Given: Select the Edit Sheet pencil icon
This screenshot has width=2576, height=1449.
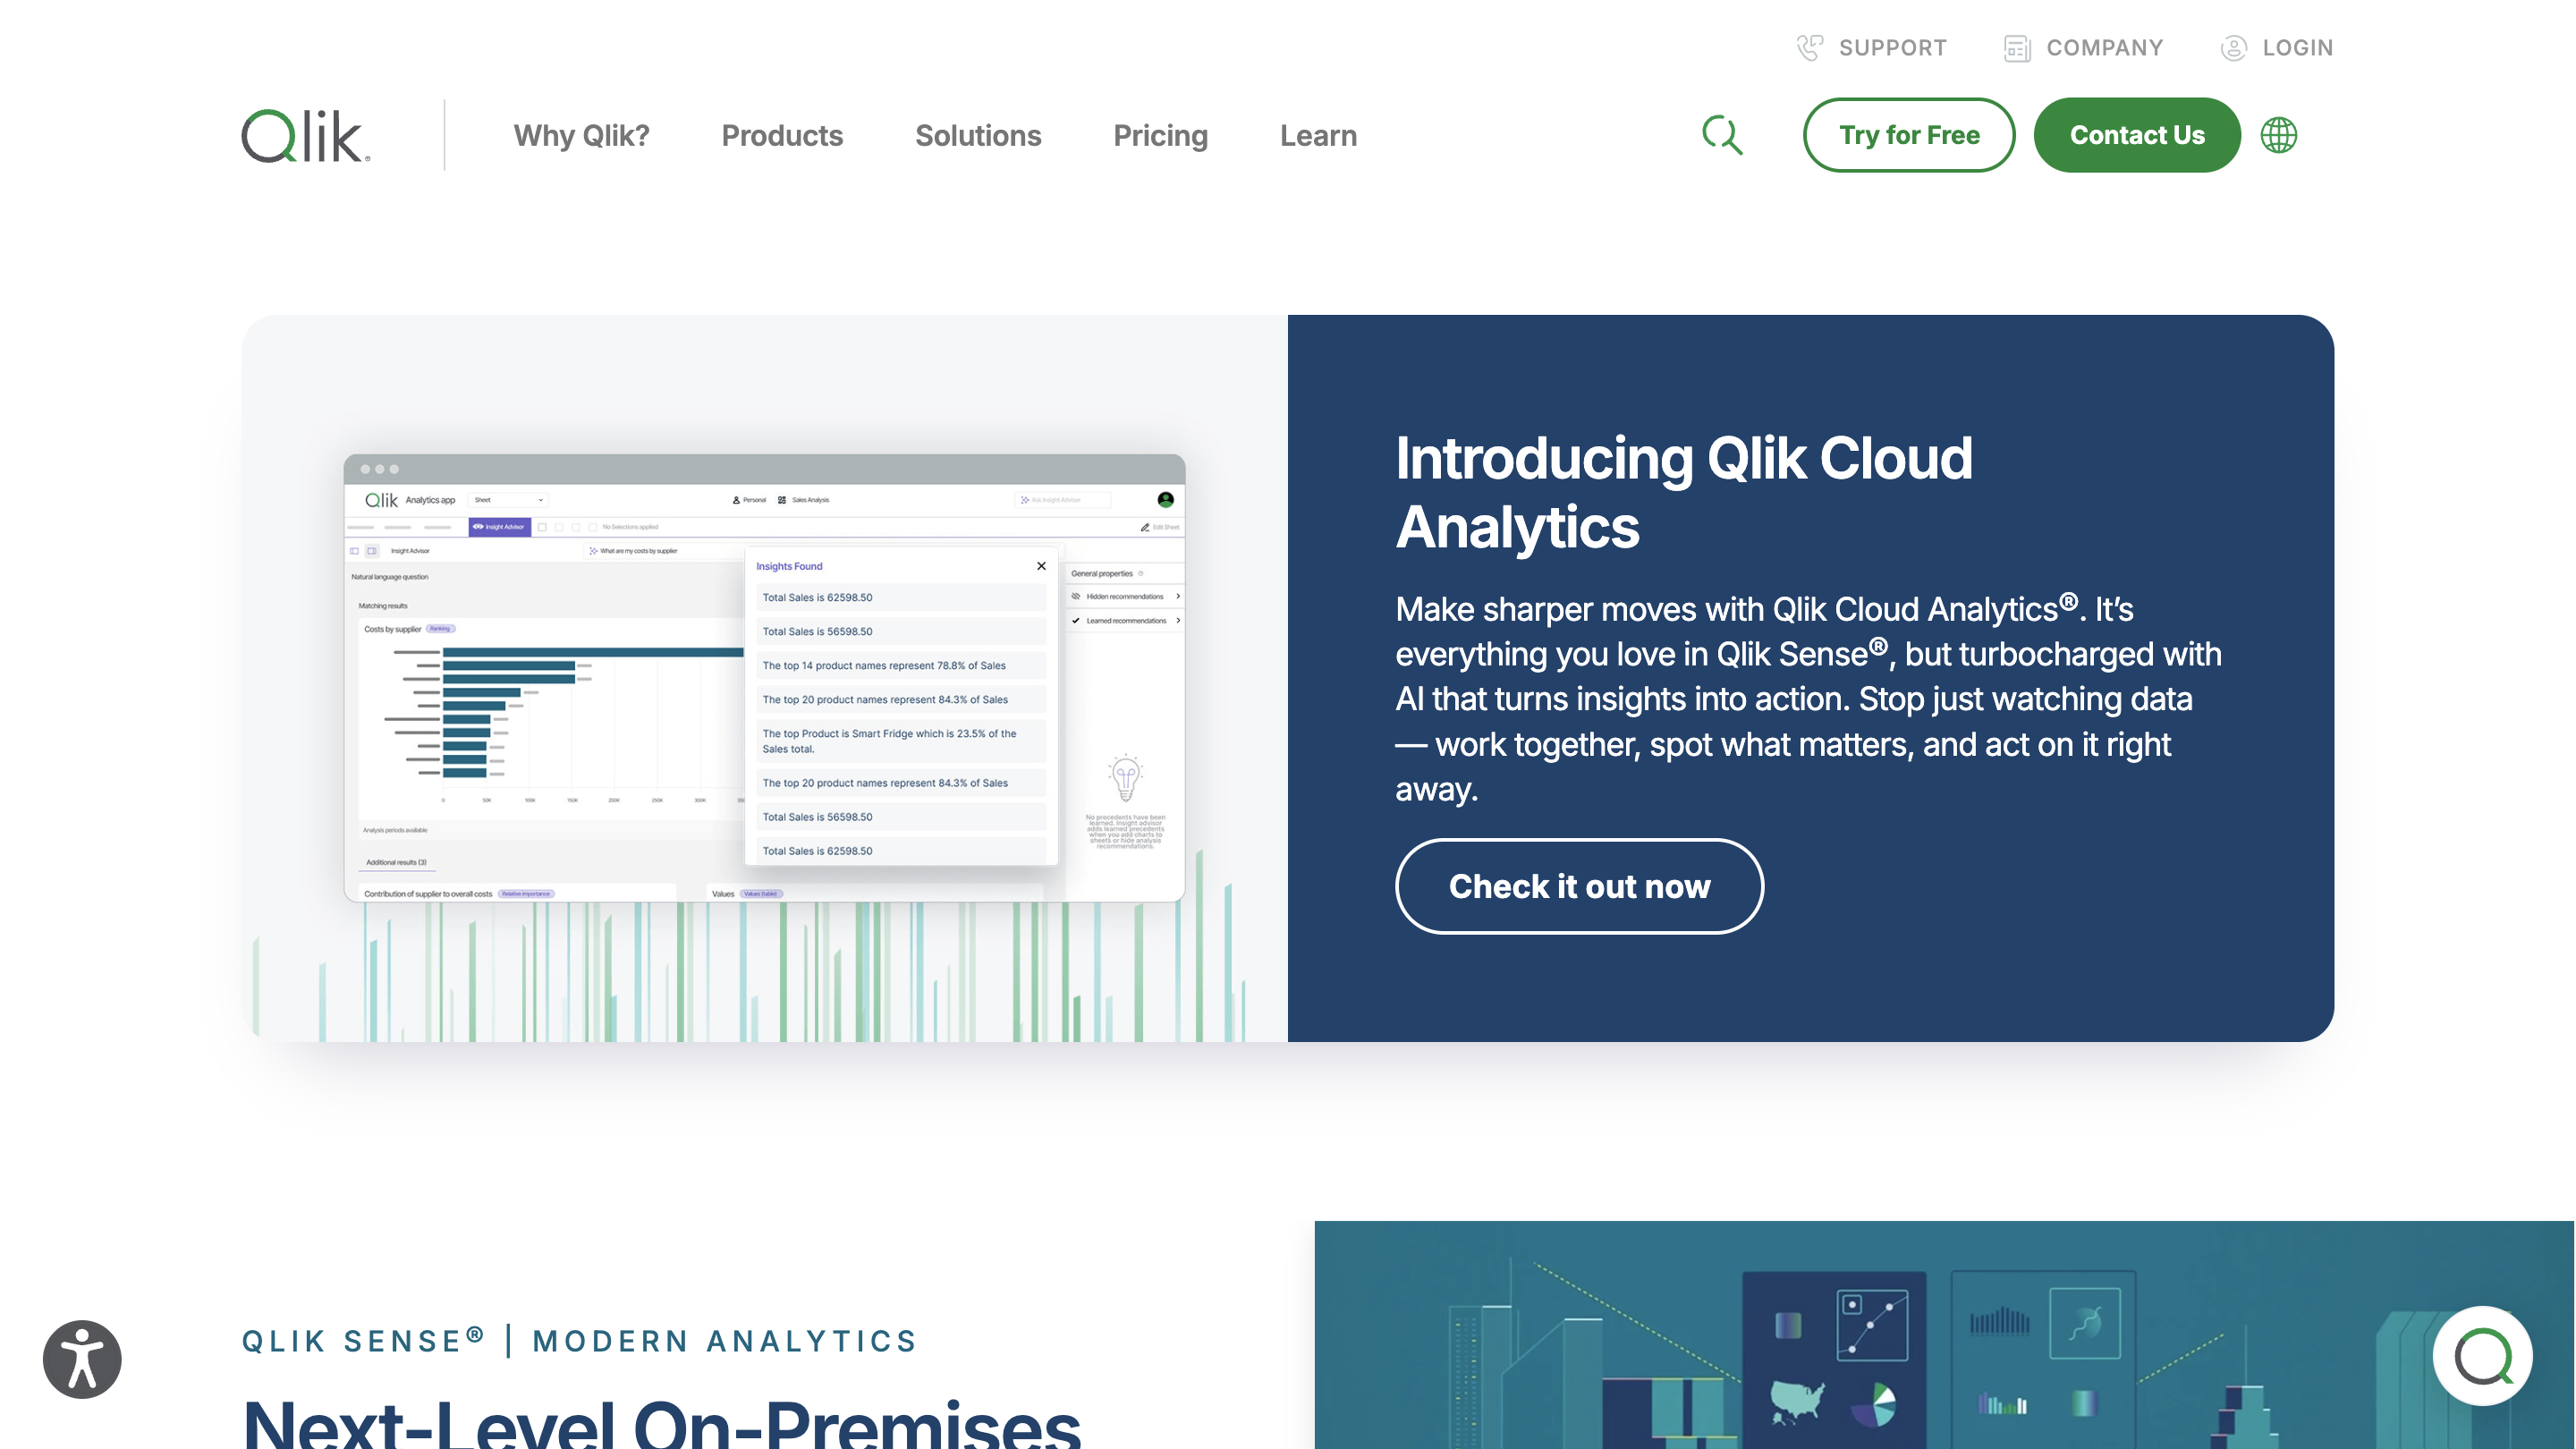Looking at the screenshot, I should [1145, 527].
